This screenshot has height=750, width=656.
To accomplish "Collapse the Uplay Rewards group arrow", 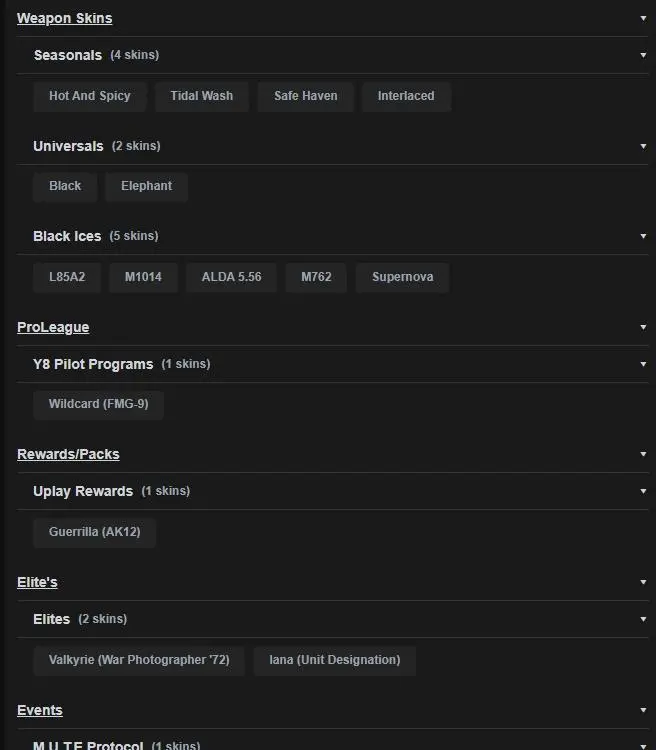I will point(643,491).
